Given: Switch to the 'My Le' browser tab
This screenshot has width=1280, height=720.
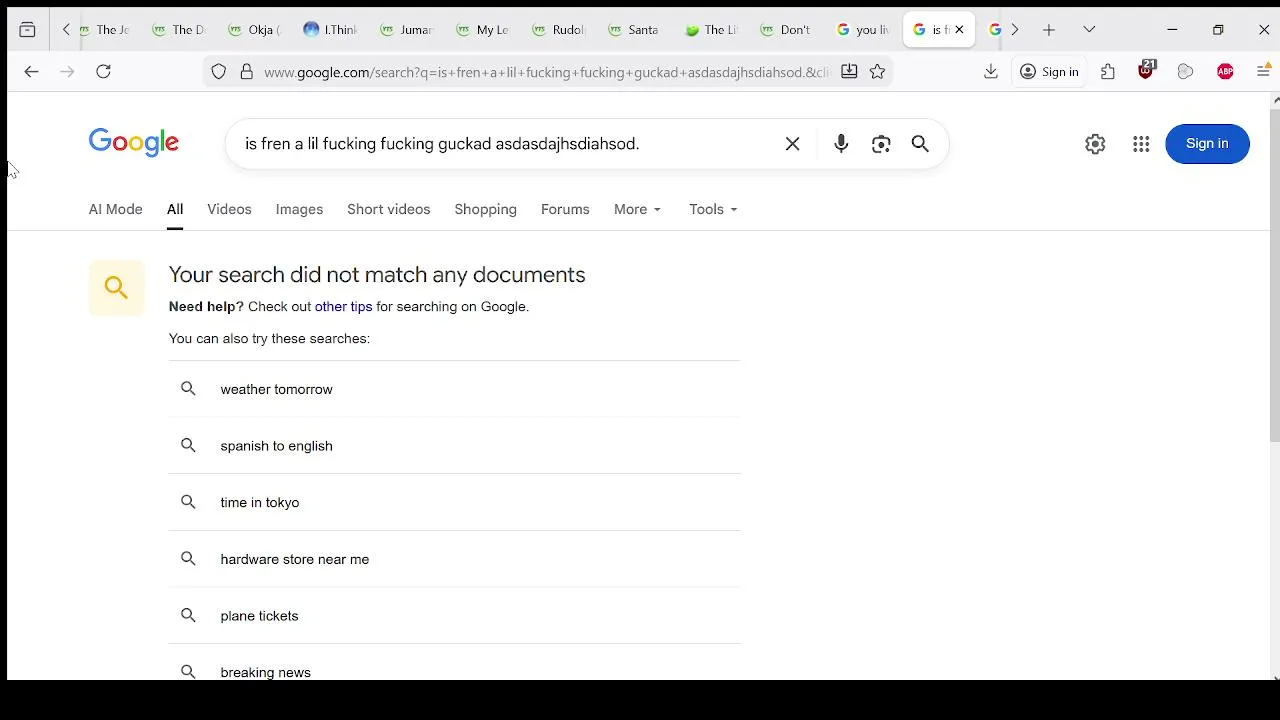Looking at the screenshot, I should (x=482, y=30).
